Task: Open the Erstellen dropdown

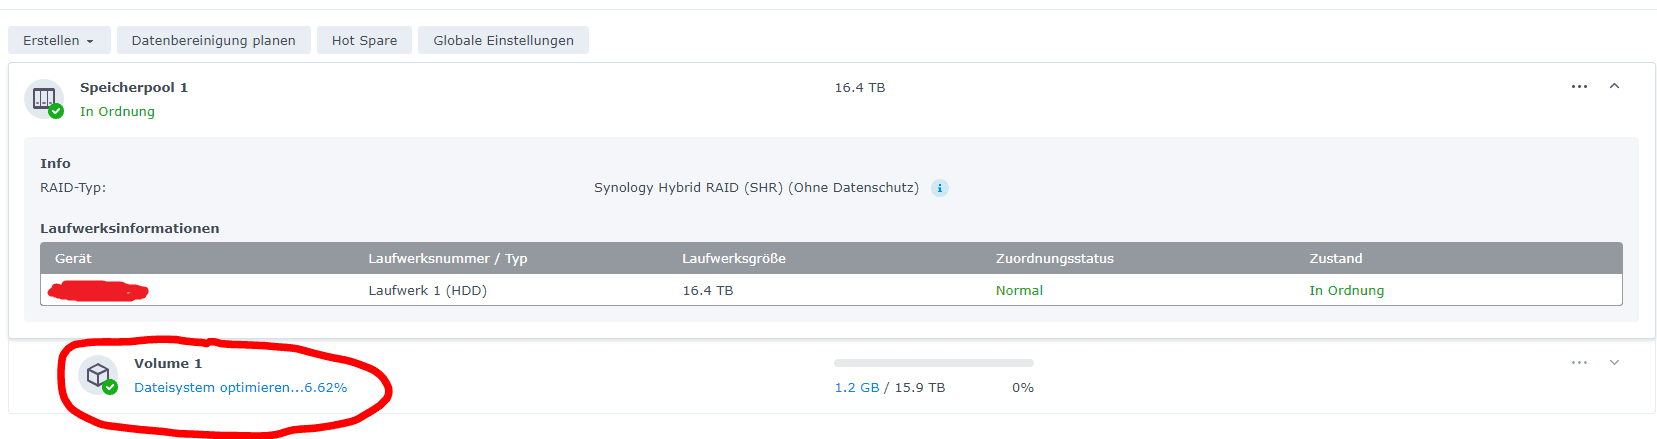Action: pos(59,40)
